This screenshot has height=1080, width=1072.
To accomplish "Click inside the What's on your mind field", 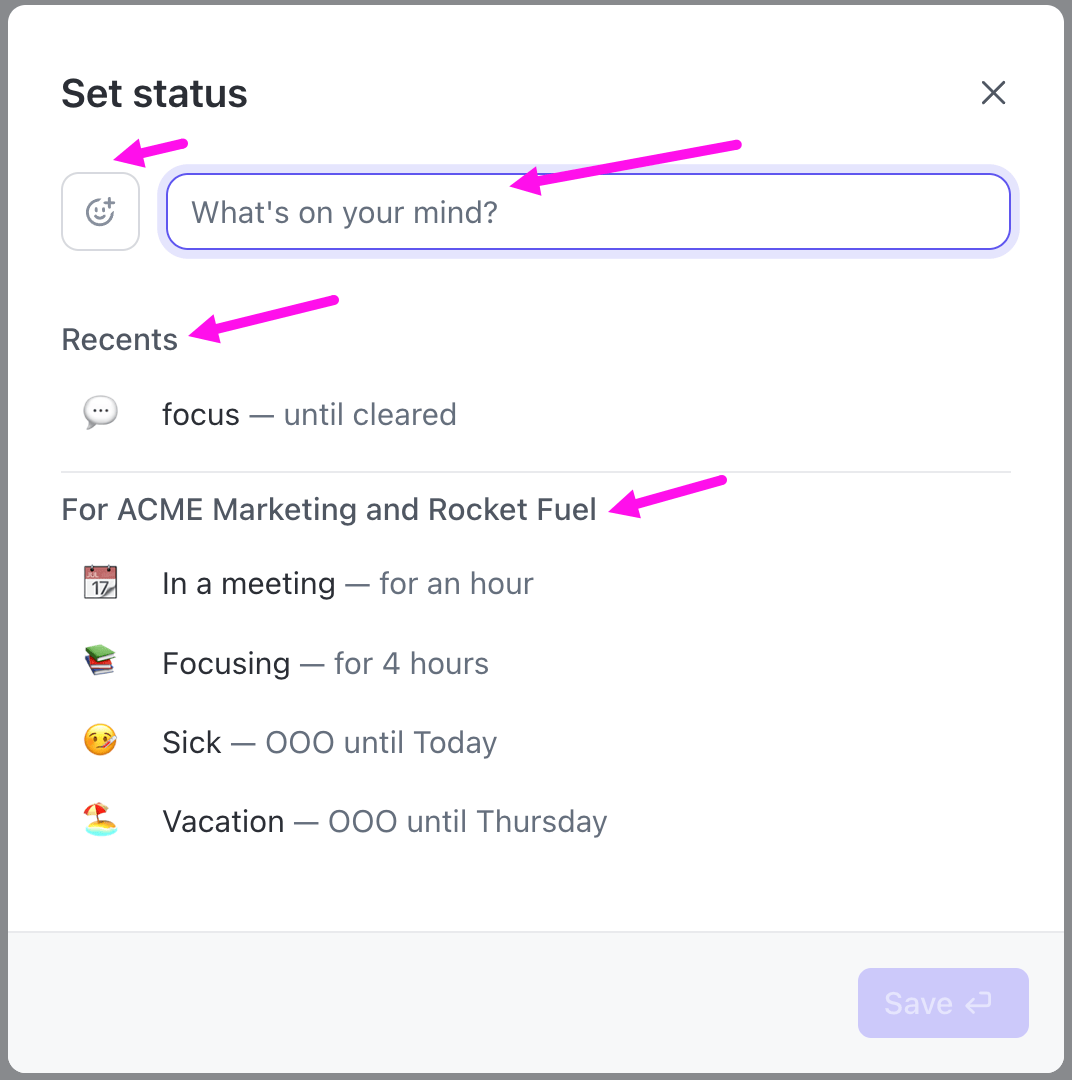I will [588, 211].
